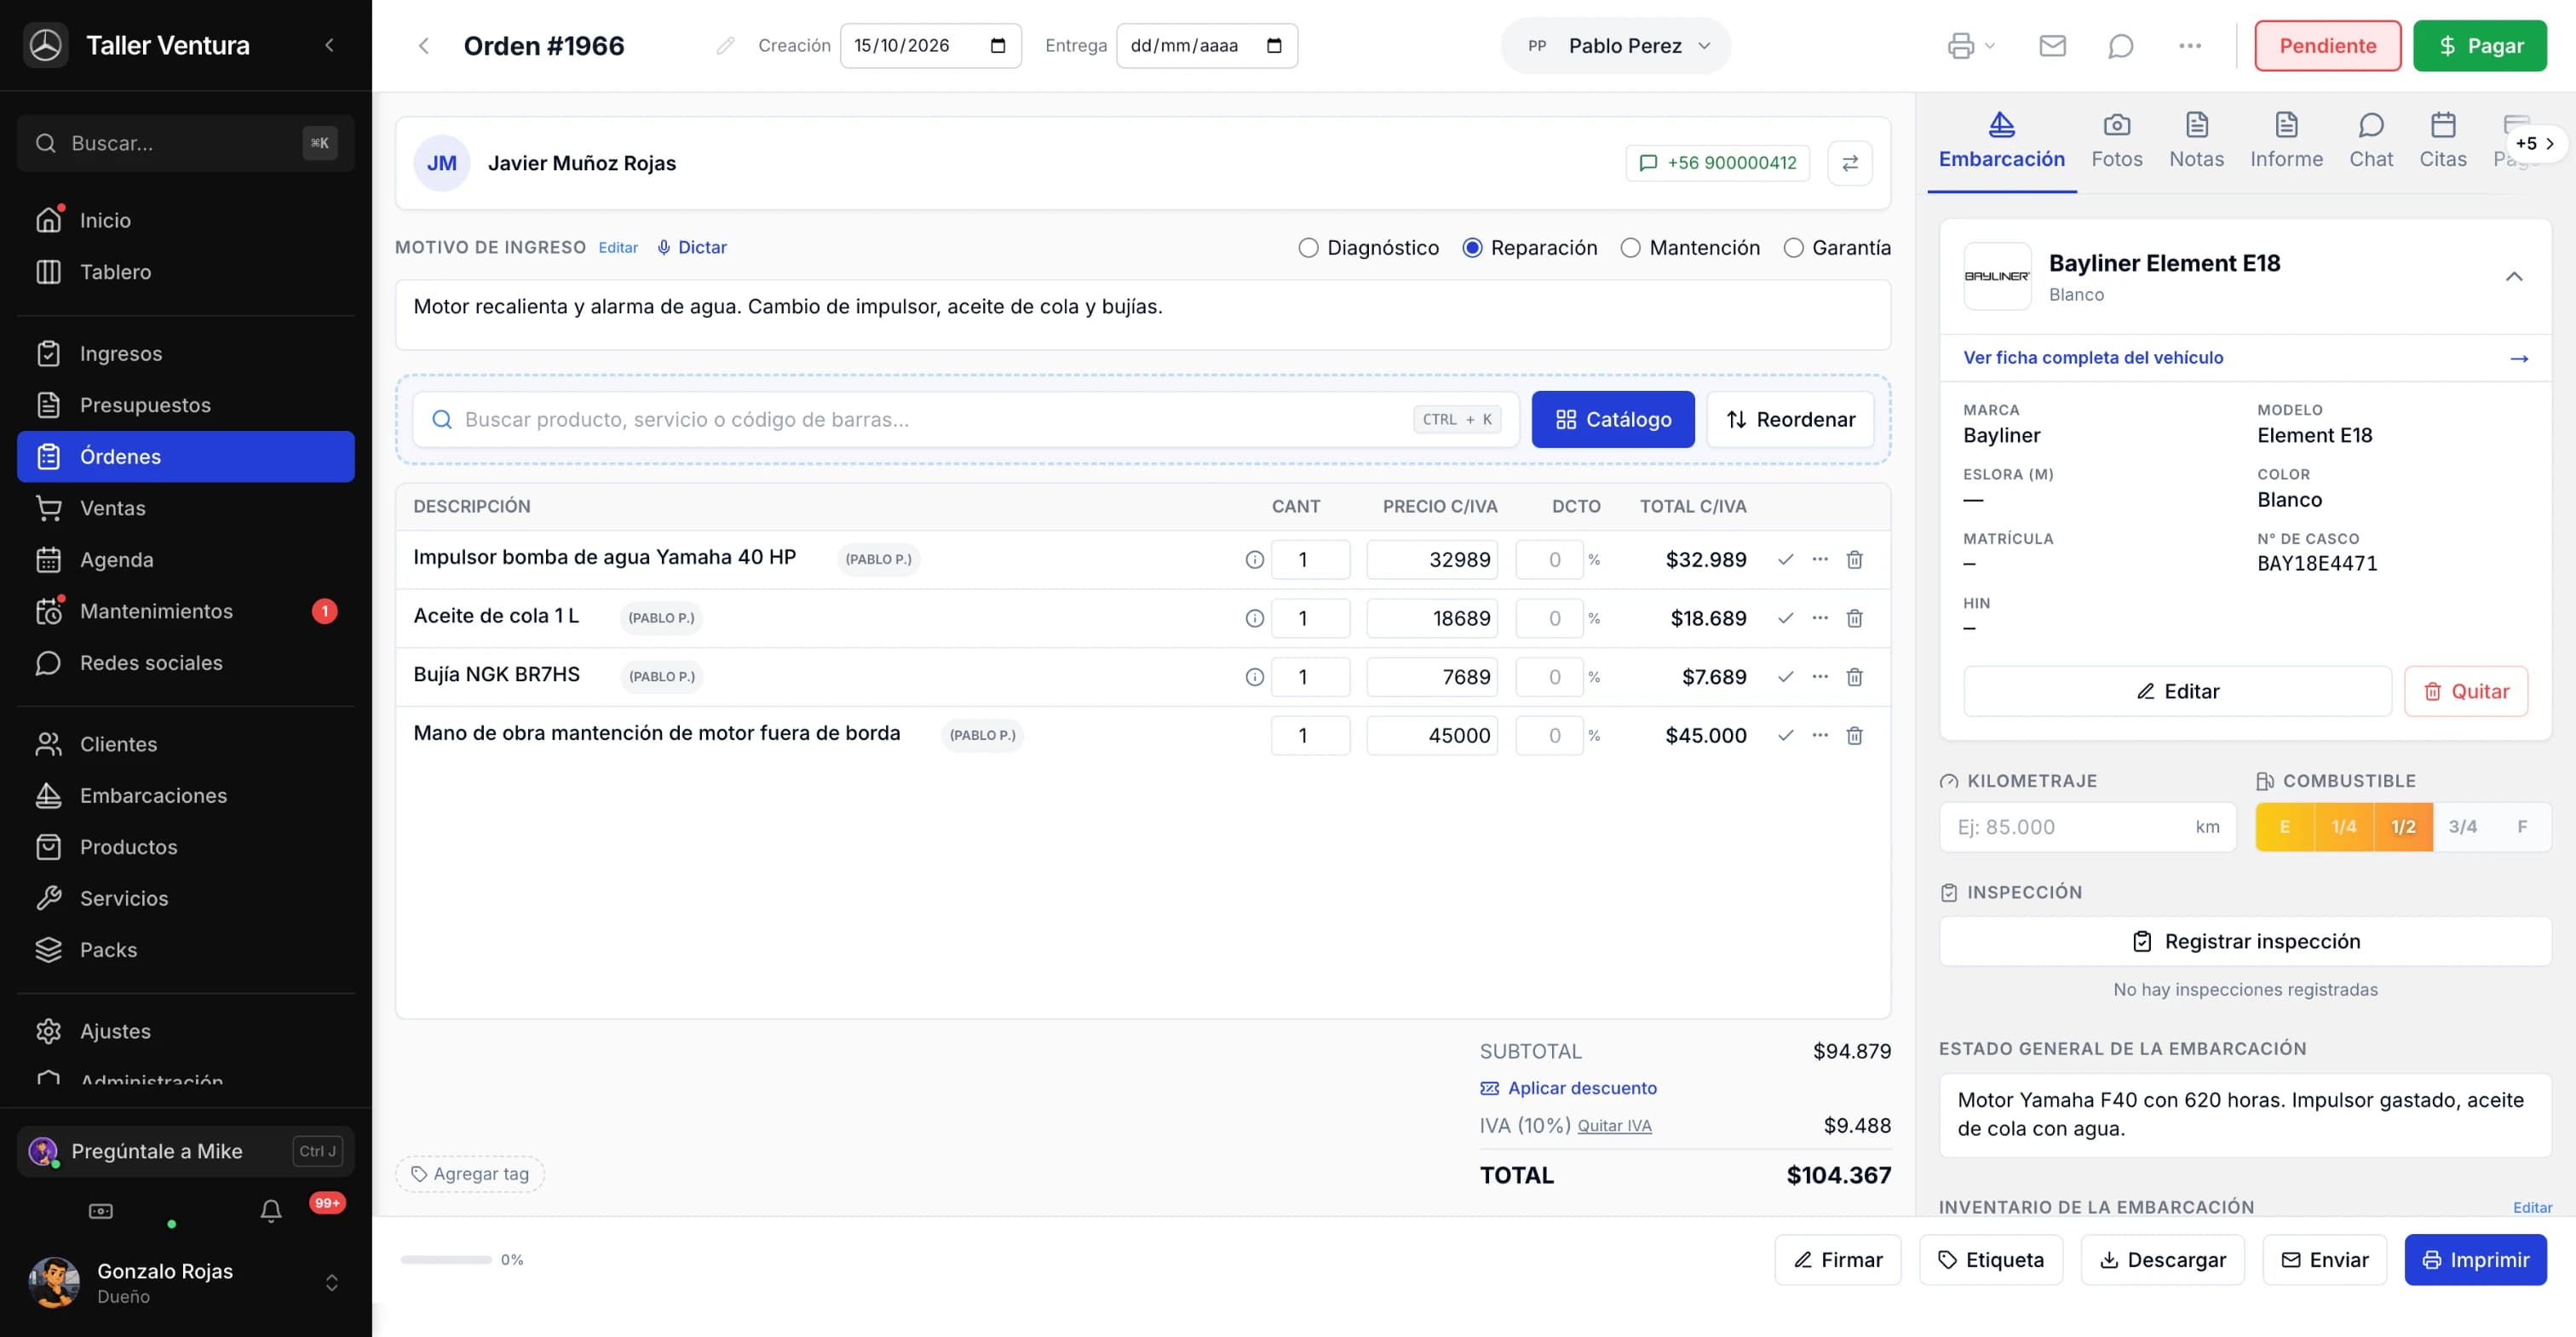Click Ver ficha completa del vehículo link
This screenshot has width=2576, height=1337.
coord(2092,358)
